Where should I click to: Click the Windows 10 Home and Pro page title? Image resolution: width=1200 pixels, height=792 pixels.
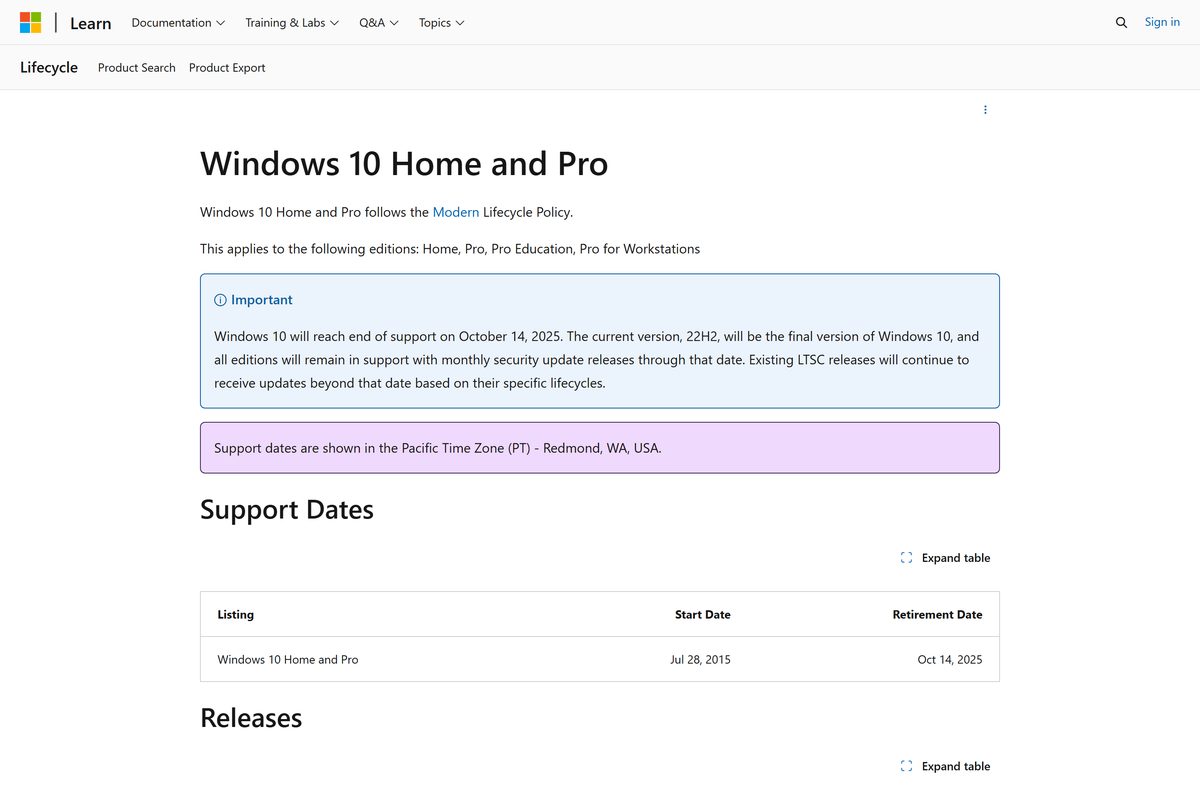click(x=404, y=163)
